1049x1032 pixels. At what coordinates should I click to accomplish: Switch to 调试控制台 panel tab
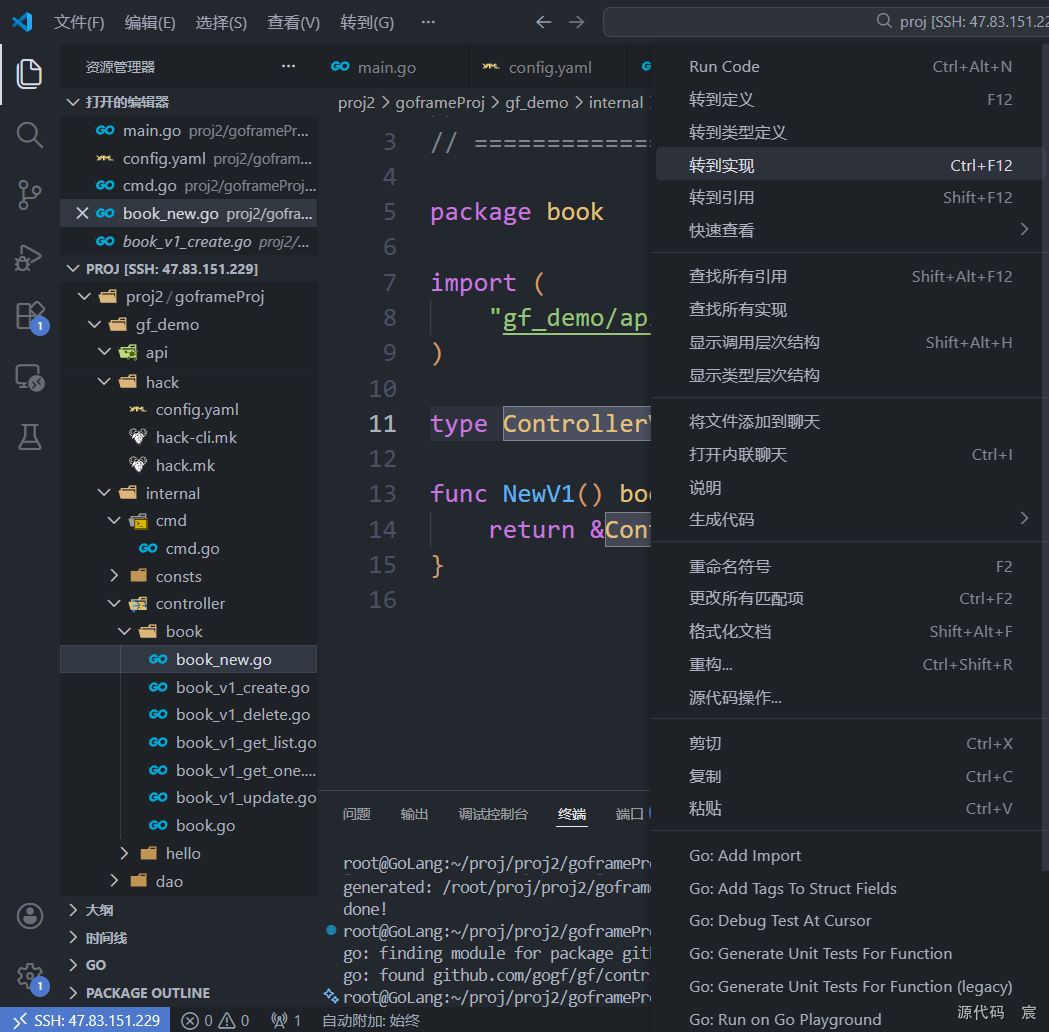(x=493, y=814)
